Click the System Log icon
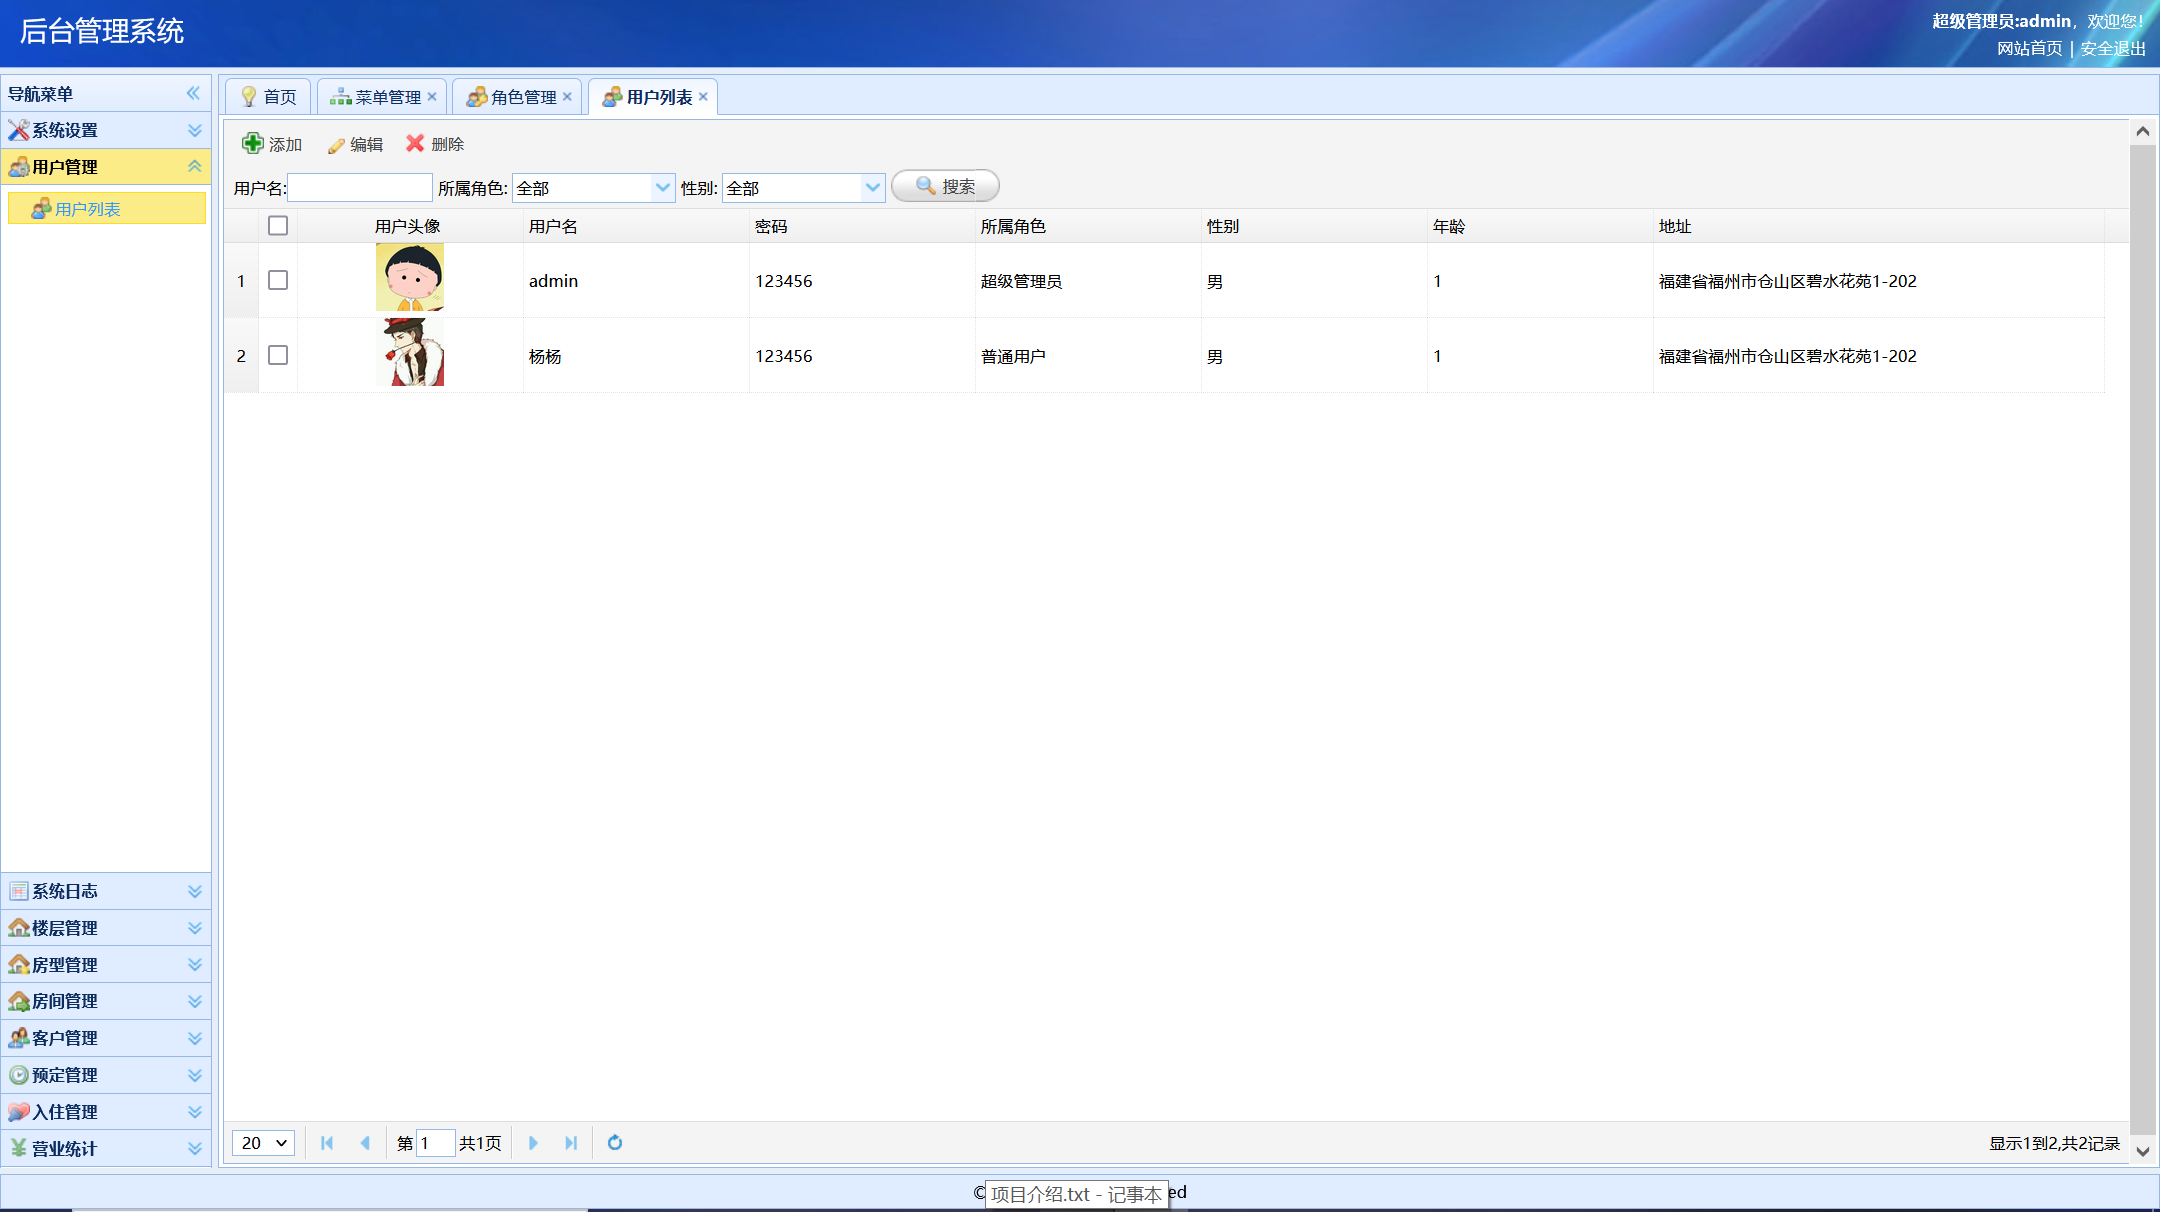2160x1212 pixels. pyautogui.click(x=18, y=891)
